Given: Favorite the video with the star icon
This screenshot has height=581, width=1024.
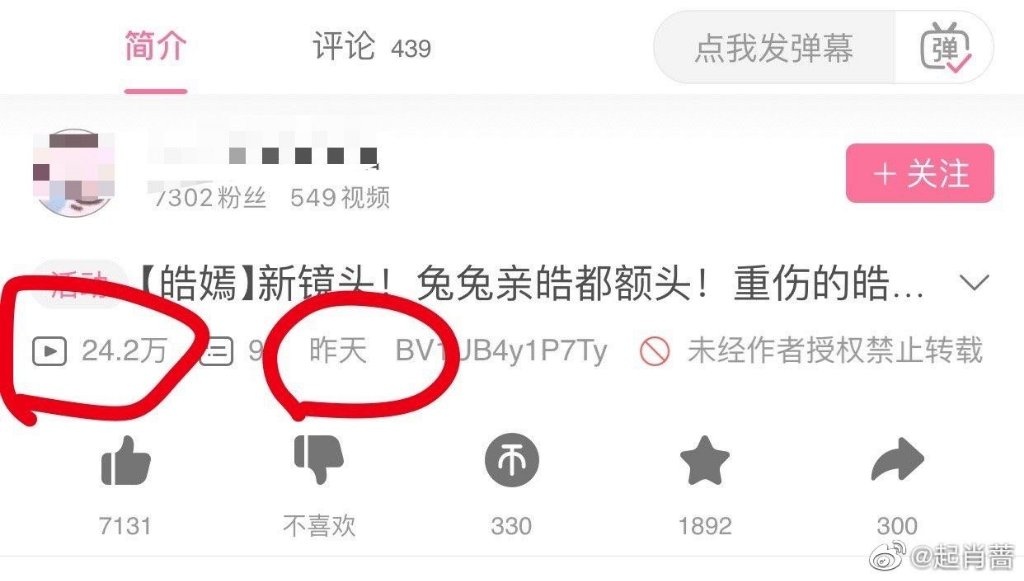Looking at the screenshot, I should [705, 460].
